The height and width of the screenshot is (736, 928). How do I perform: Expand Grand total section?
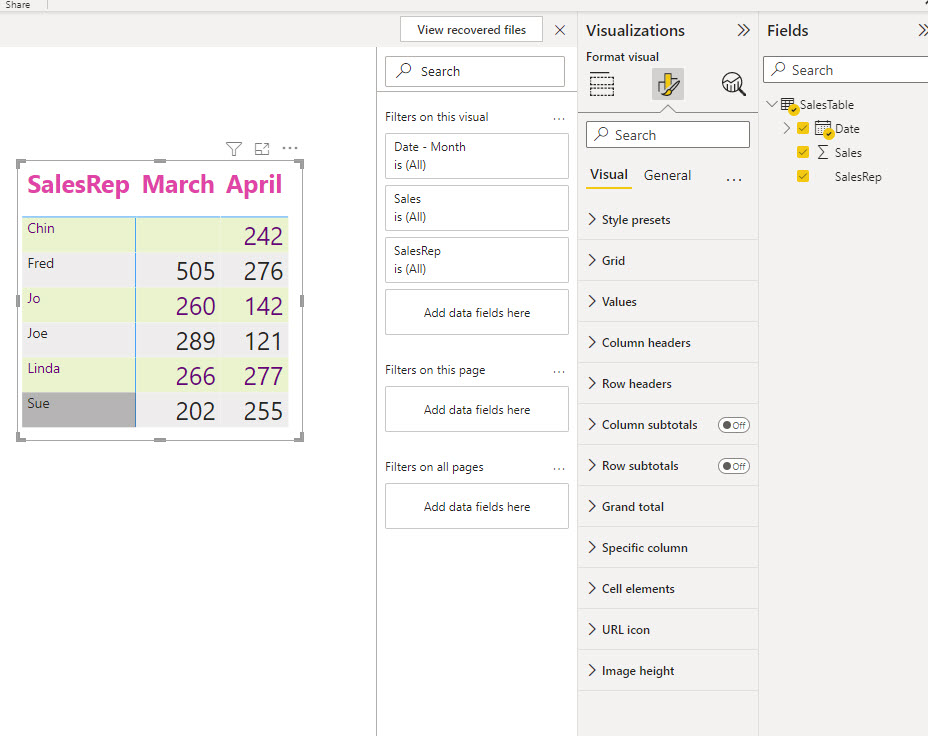[668, 506]
